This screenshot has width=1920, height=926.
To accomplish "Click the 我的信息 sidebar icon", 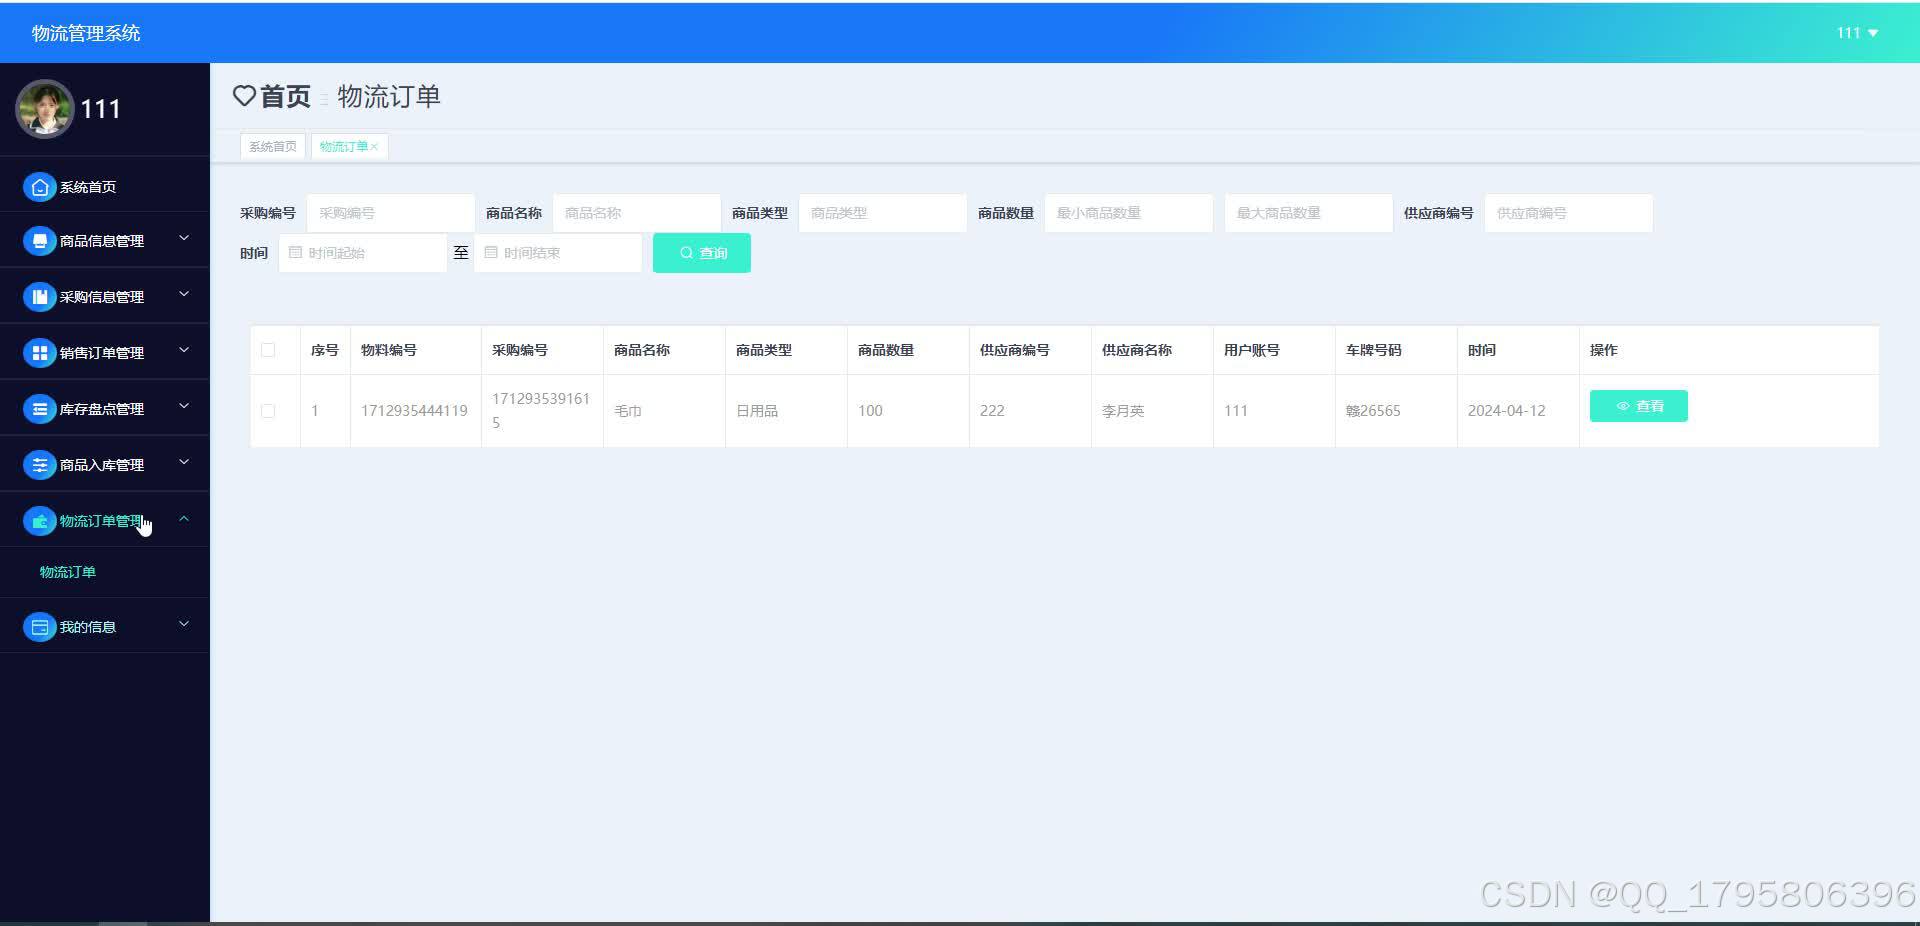I will (x=39, y=627).
